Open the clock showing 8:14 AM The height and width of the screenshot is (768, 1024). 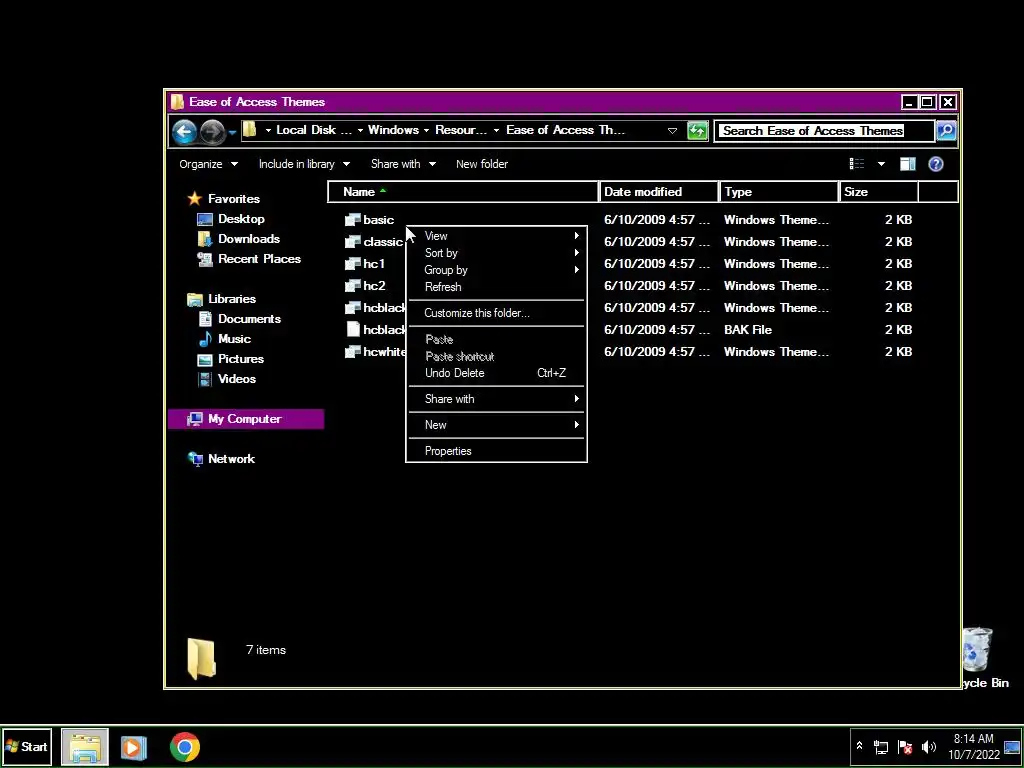pos(974,747)
